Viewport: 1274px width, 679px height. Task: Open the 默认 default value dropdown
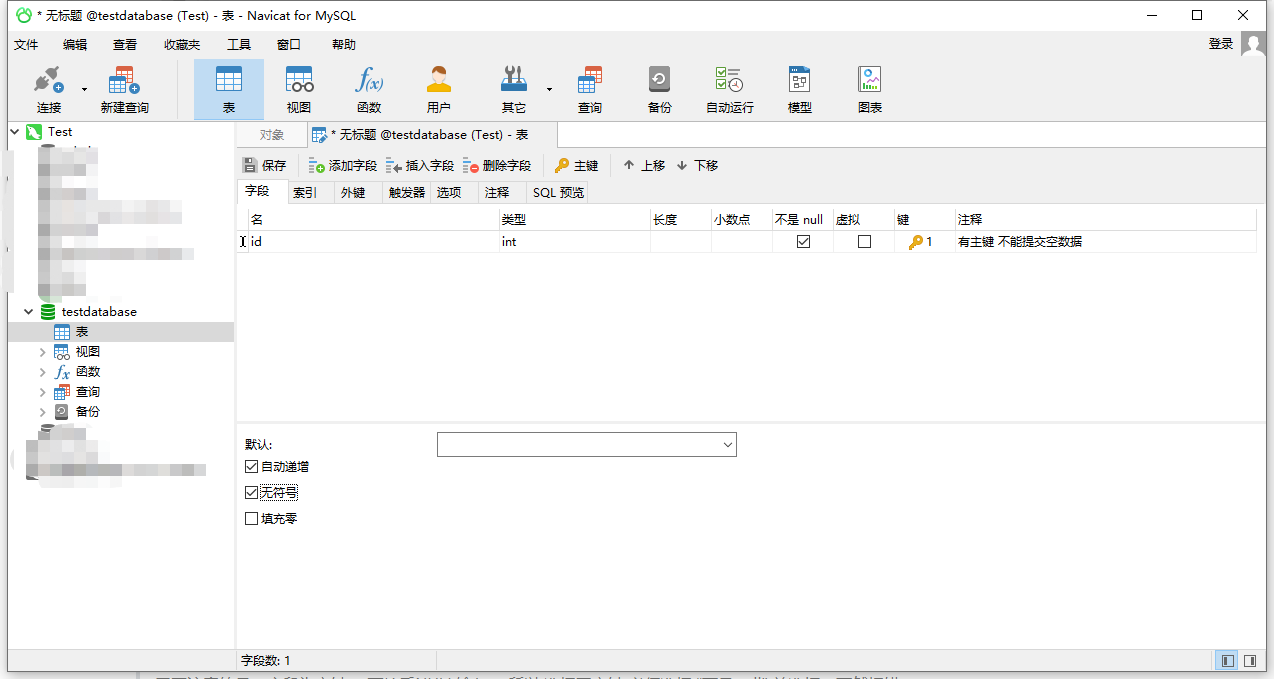[x=727, y=444]
